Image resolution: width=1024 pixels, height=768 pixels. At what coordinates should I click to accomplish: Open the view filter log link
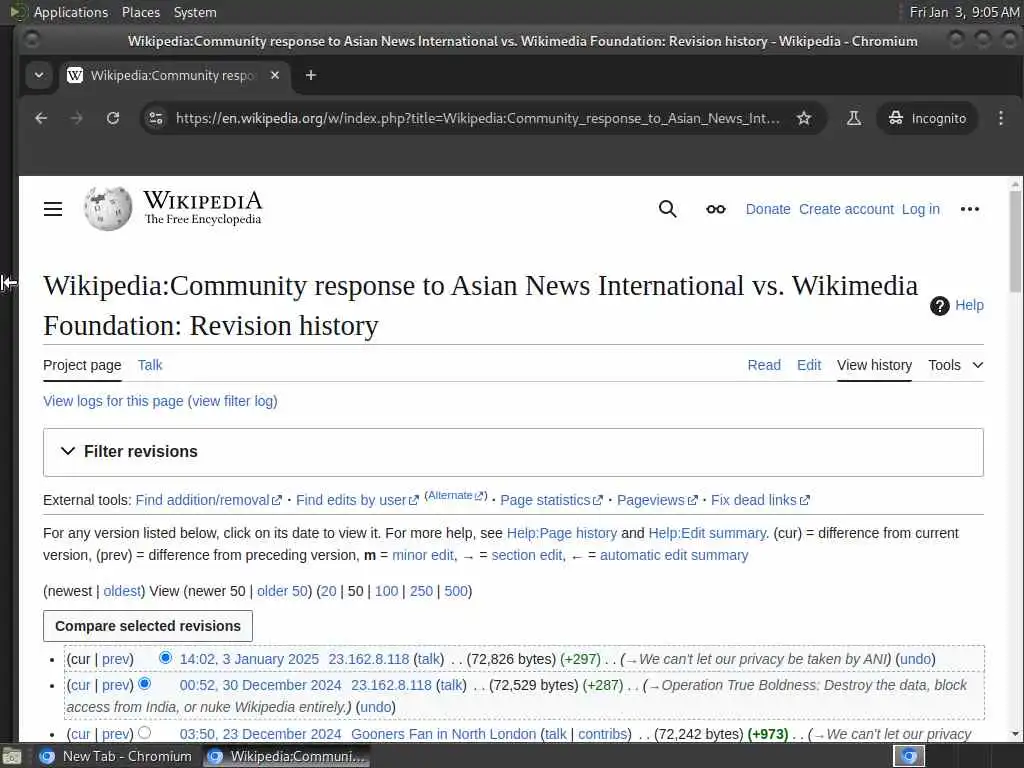tap(232, 401)
